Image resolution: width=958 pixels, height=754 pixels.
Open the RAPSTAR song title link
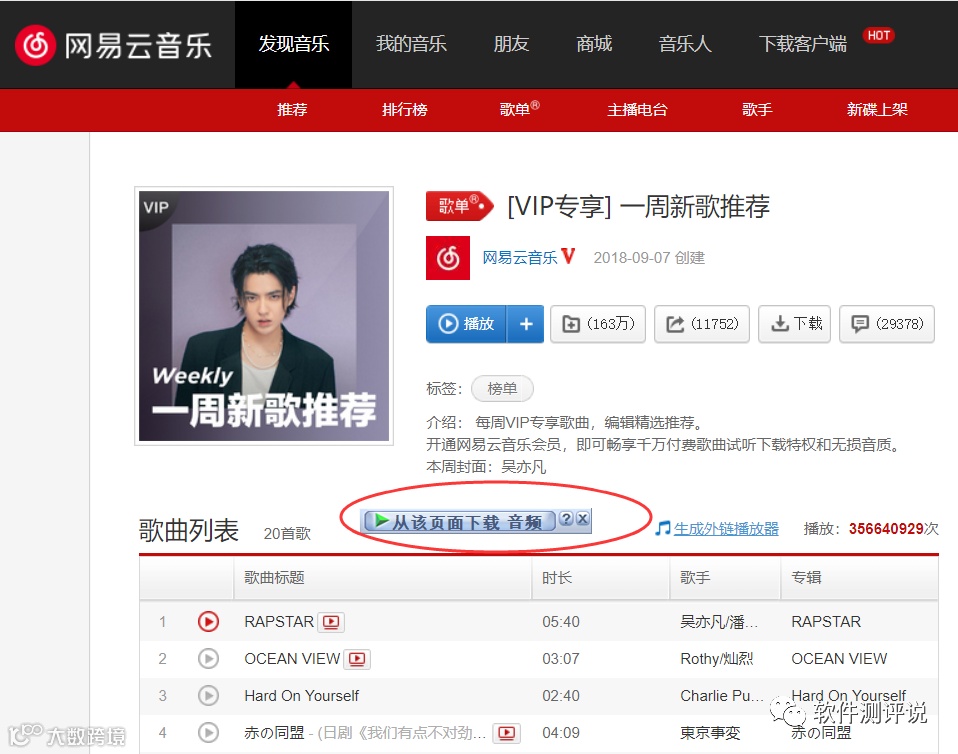tap(279, 622)
